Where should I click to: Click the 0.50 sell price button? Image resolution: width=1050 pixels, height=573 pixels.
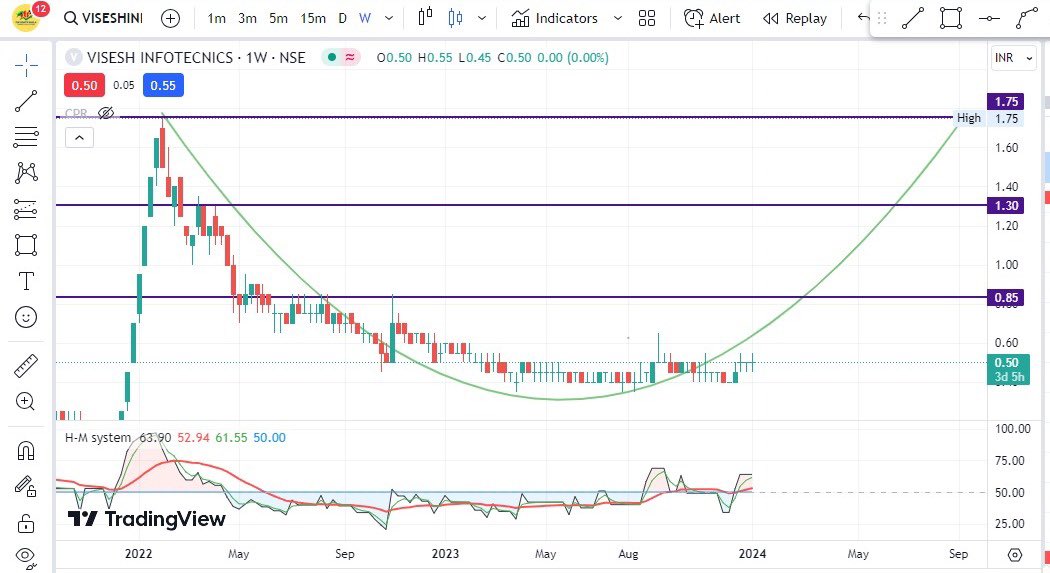click(x=84, y=86)
